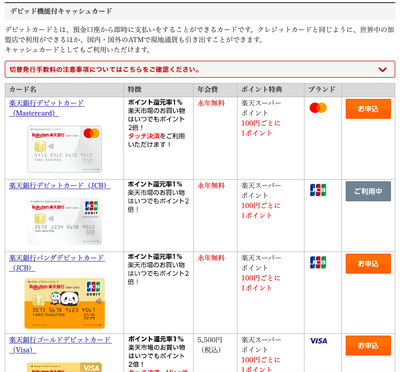Click お申込 button for Mastercard debit card
400x372 pixels.
tap(368, 109)
